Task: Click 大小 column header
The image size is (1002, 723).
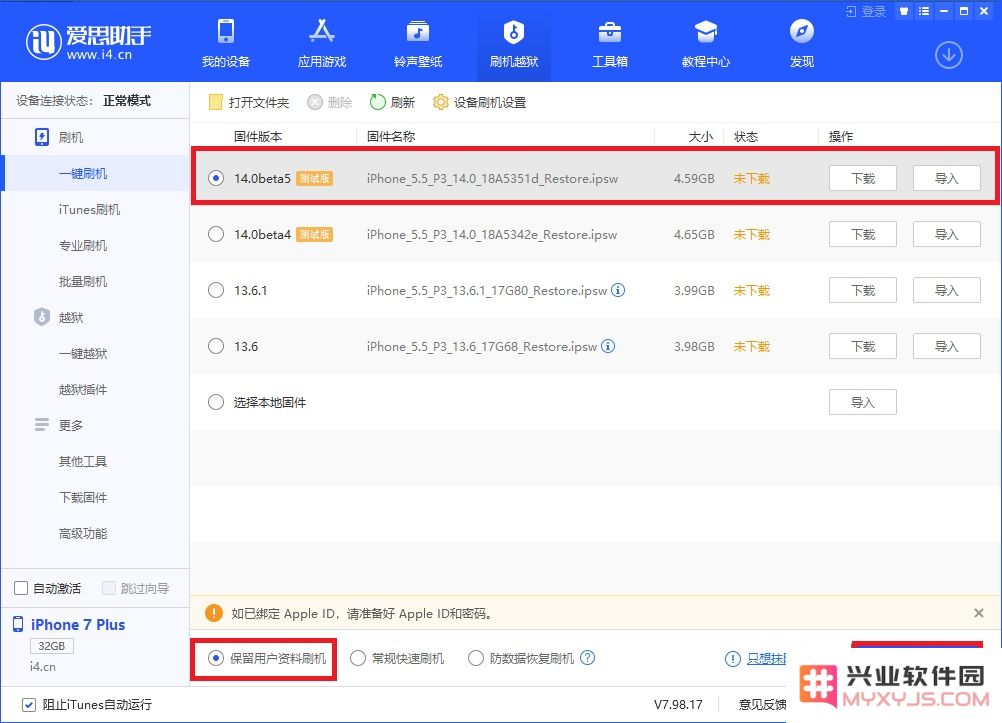Action: pos(700,136)
